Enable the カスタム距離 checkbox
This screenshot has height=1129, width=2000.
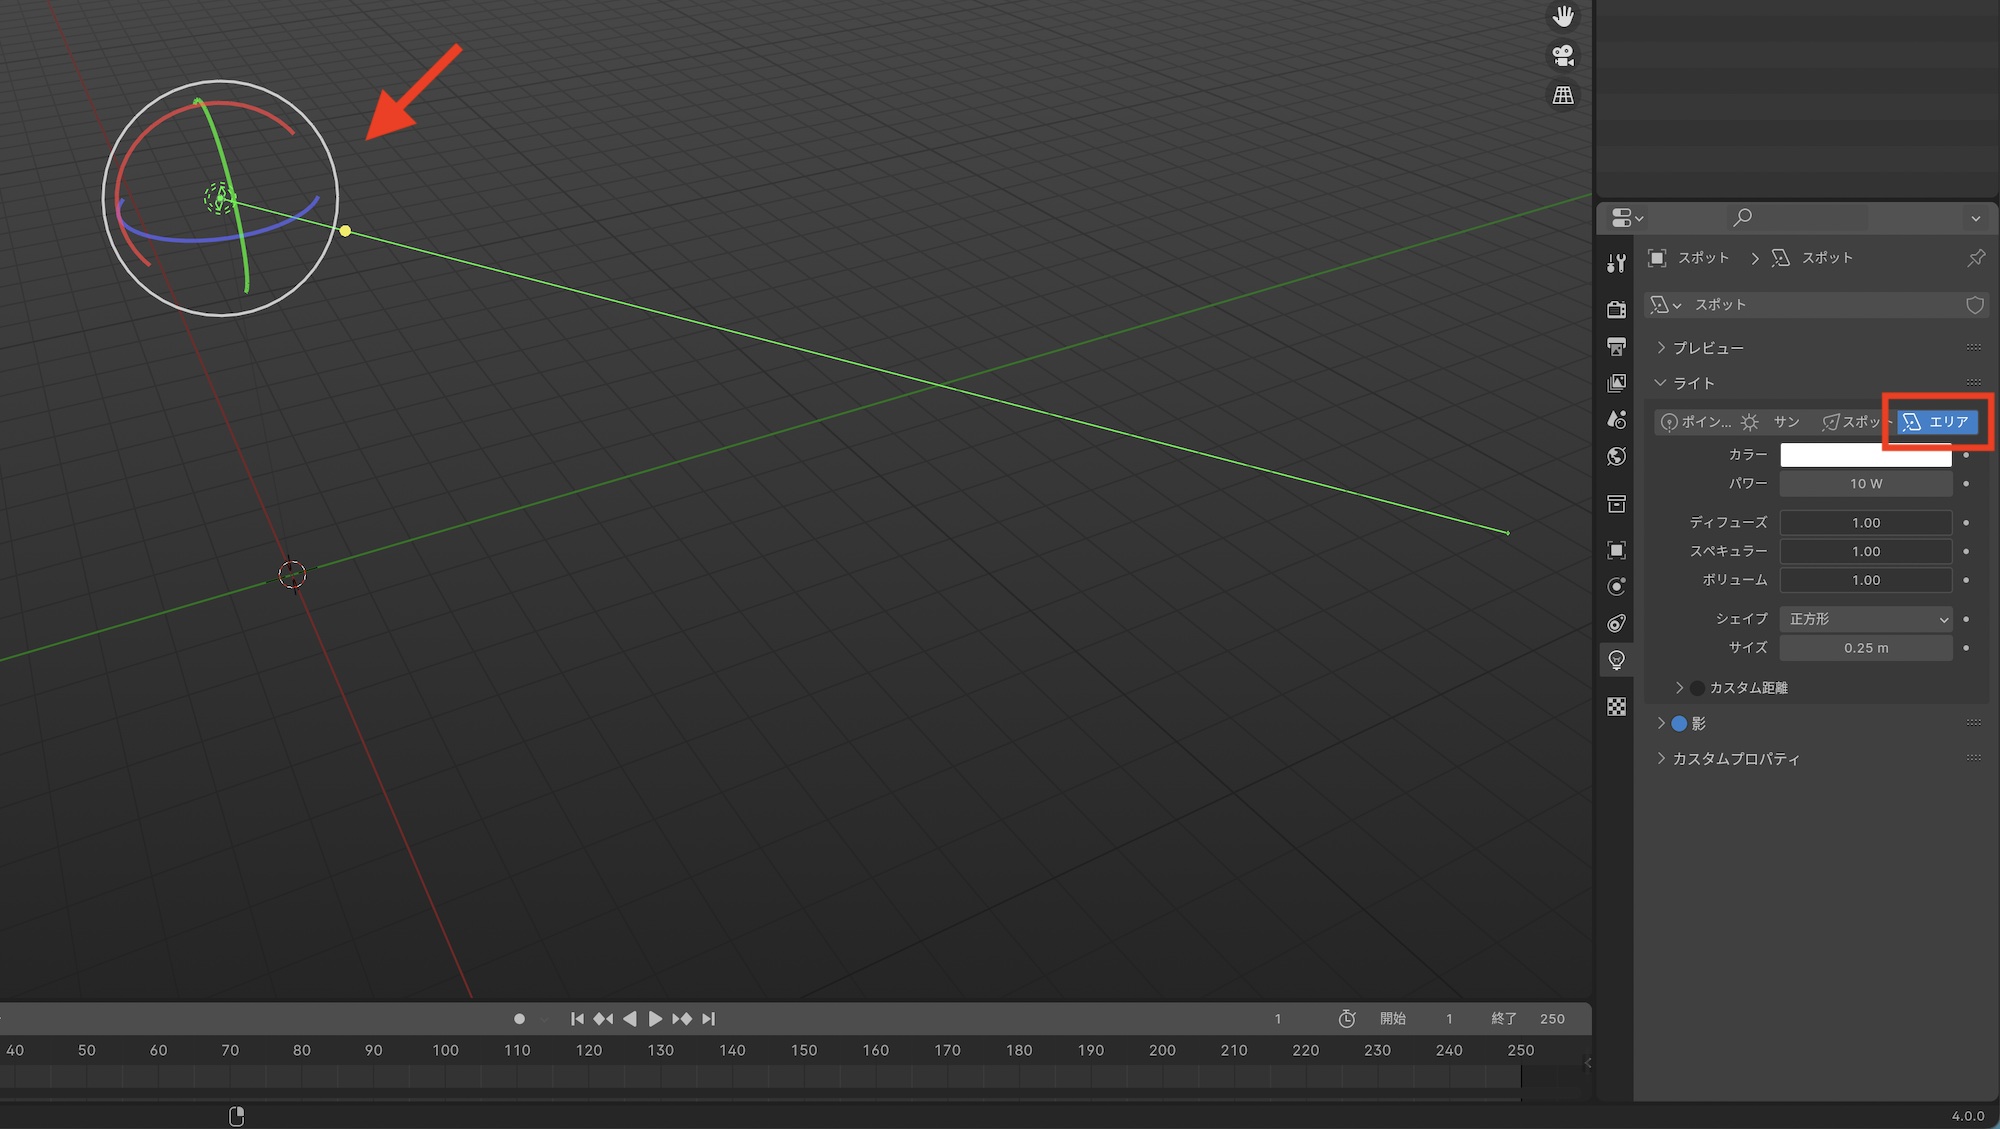coord(1697,688)
